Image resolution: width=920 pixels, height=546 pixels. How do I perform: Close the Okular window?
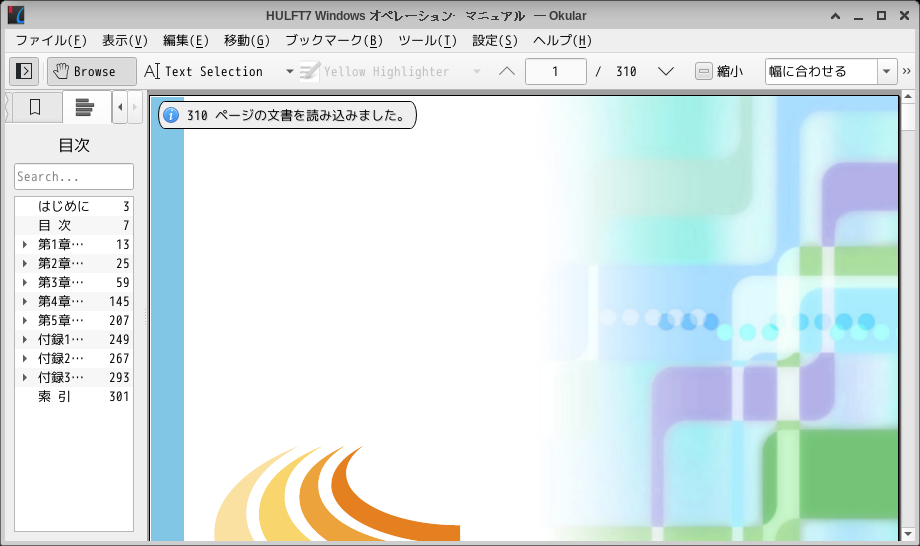[x=905, y=16]
